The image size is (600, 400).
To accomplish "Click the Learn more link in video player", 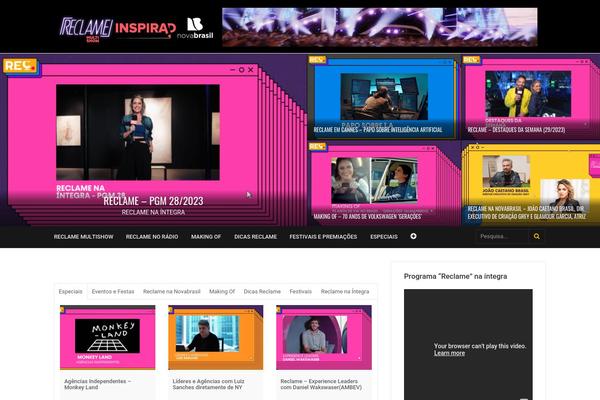I will click(x=449, y=353).
